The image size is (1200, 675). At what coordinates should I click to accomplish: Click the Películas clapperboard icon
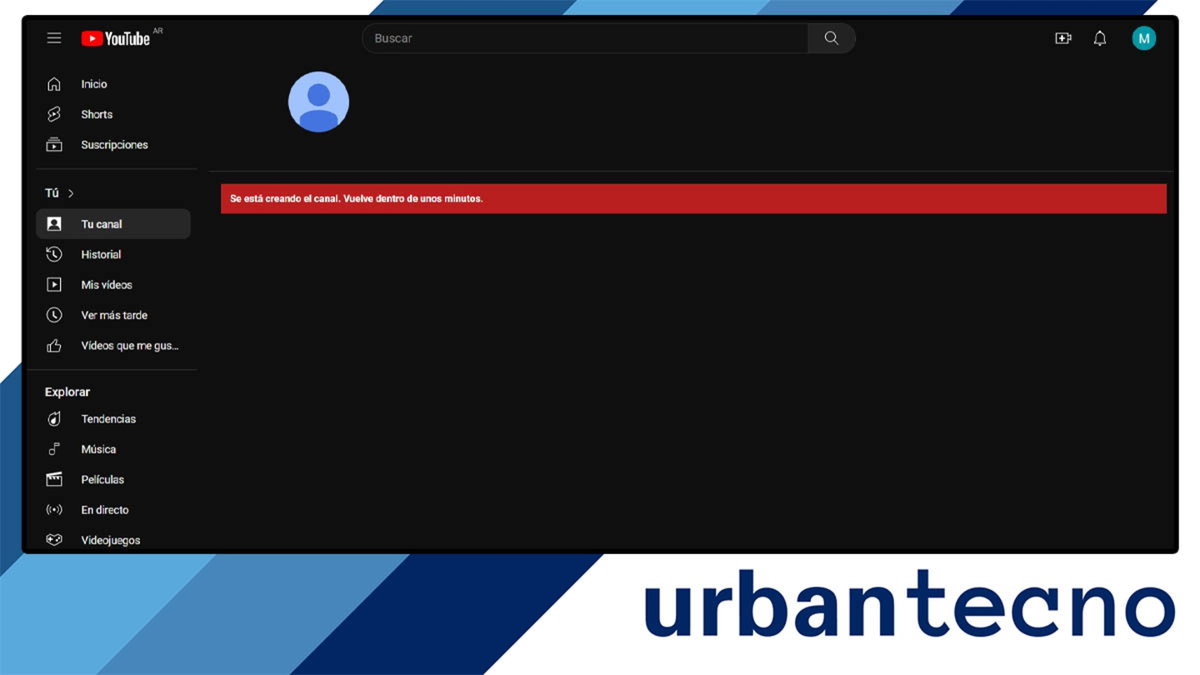click(54, 479)
